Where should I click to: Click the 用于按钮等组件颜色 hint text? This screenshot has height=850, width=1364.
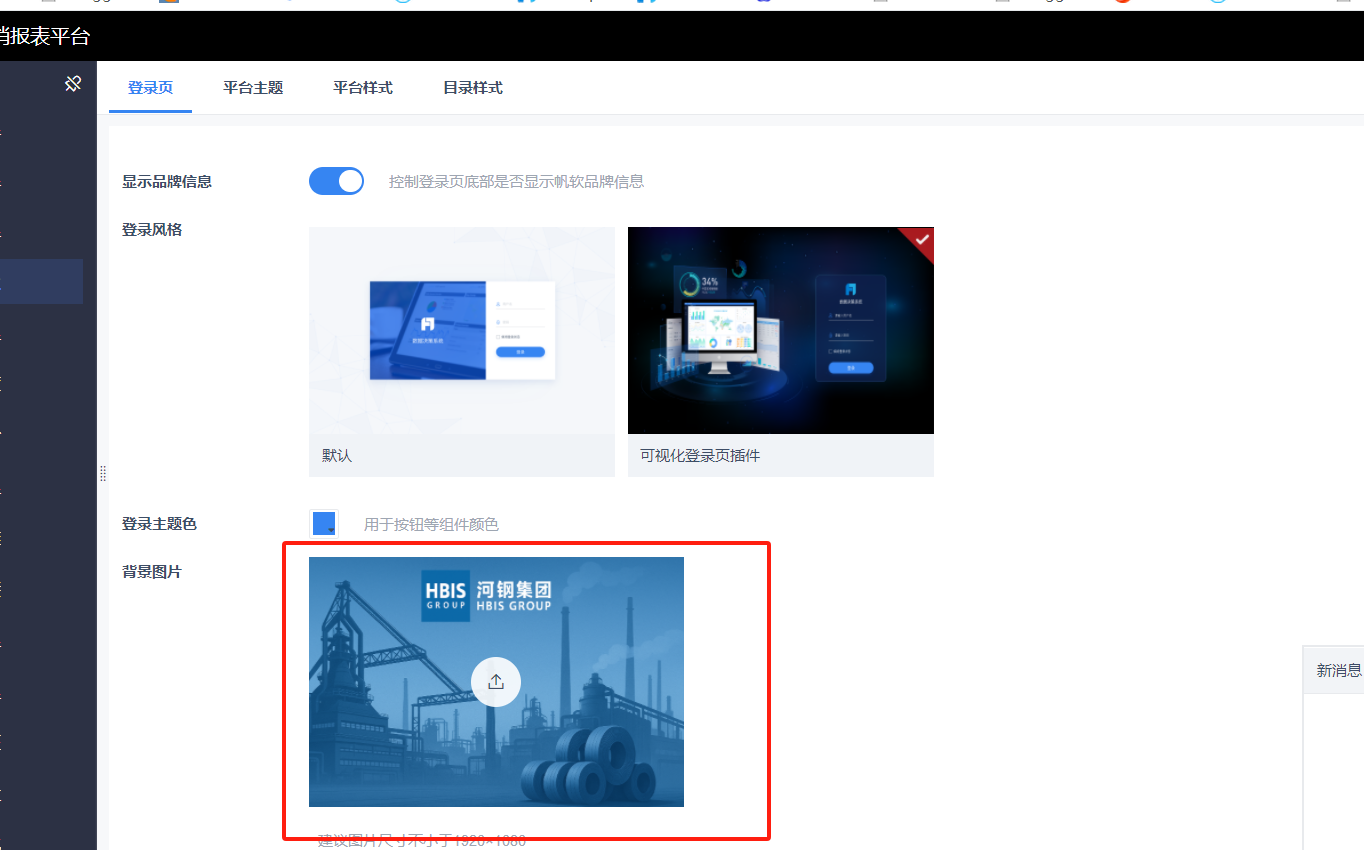pyautogui.click(x=431, y=524)
